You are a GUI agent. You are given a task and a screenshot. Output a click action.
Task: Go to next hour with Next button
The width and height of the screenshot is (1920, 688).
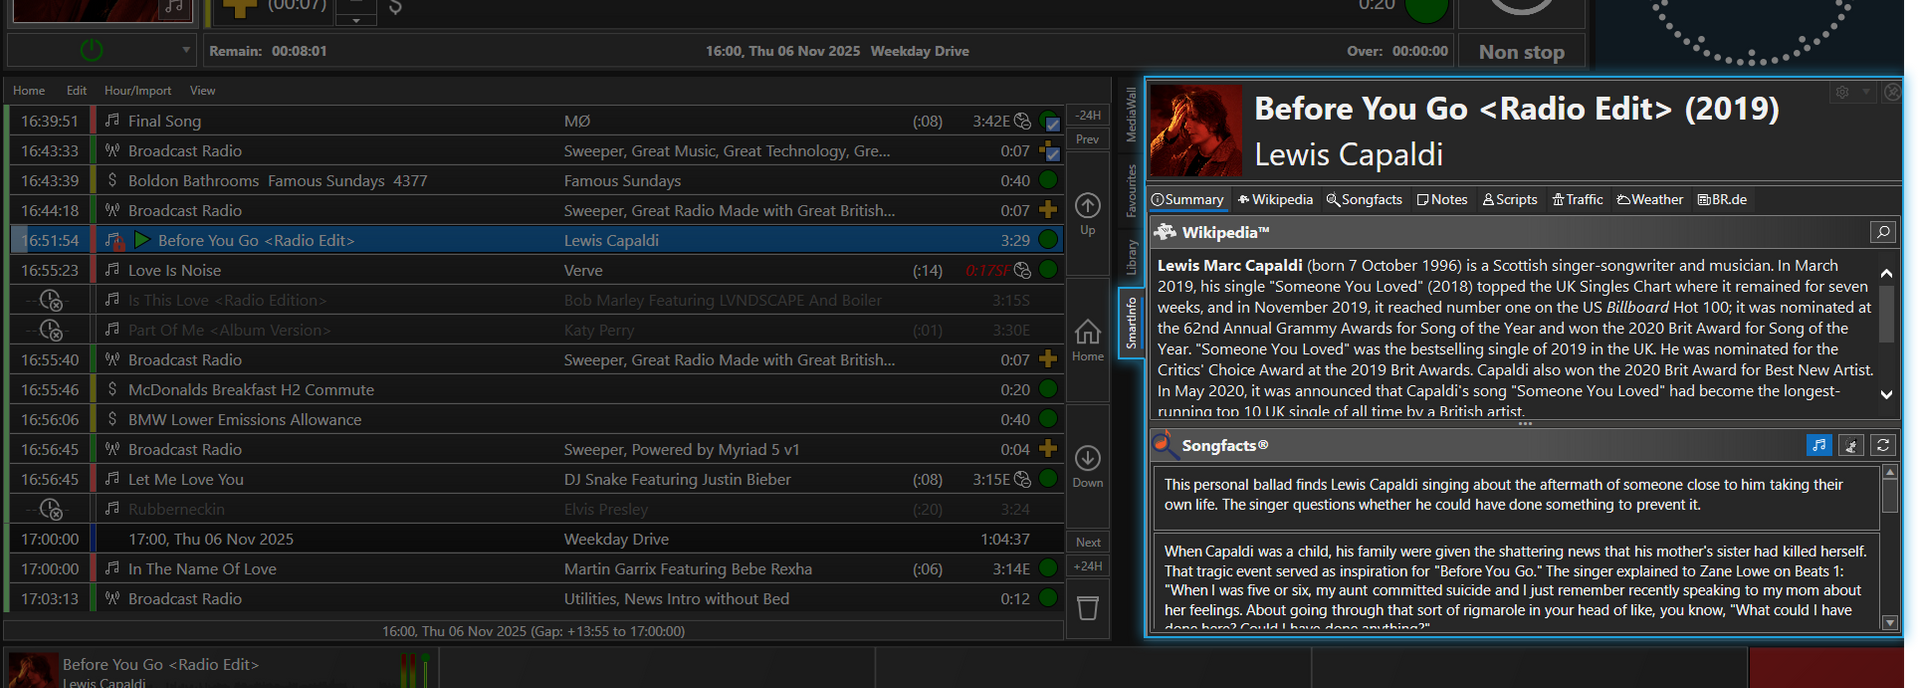coord(1088,542)
